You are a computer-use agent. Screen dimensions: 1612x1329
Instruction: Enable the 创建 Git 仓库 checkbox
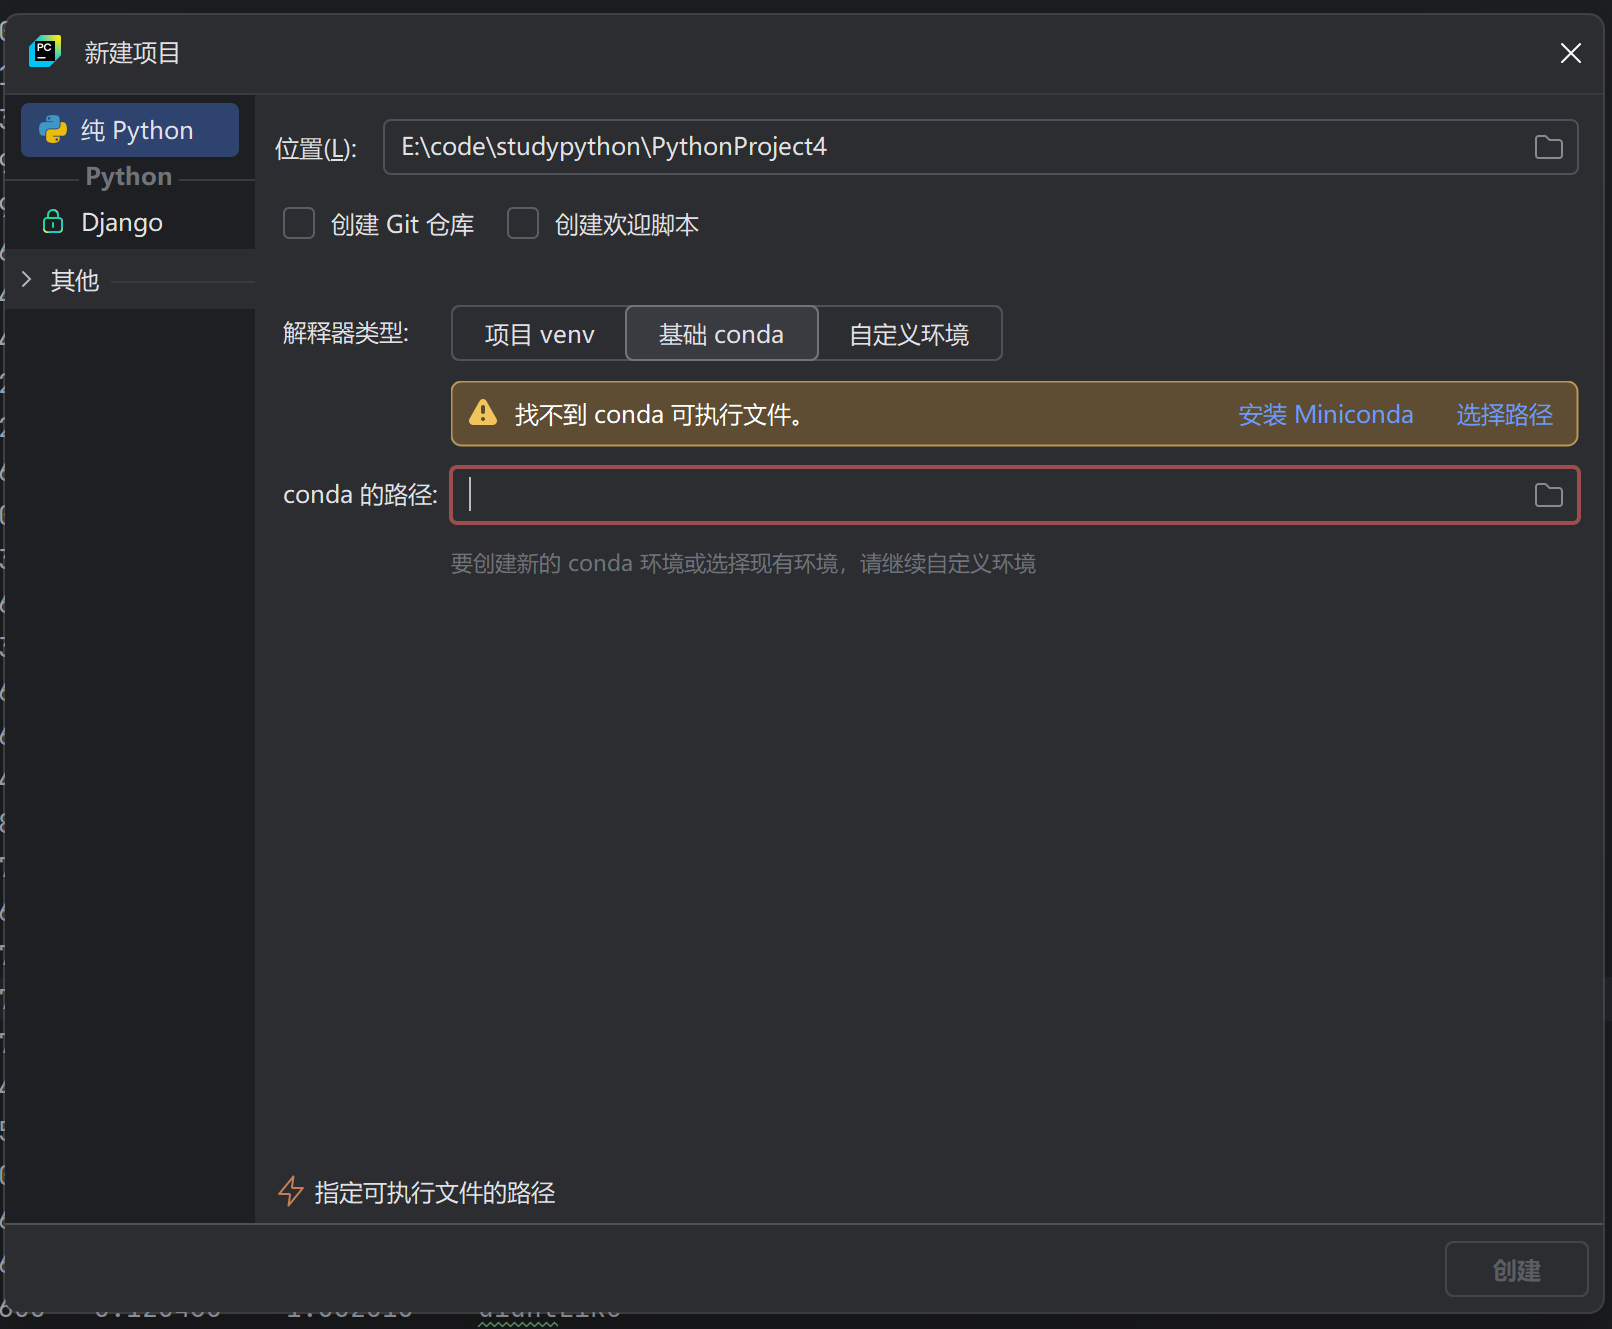pos(299,223)
